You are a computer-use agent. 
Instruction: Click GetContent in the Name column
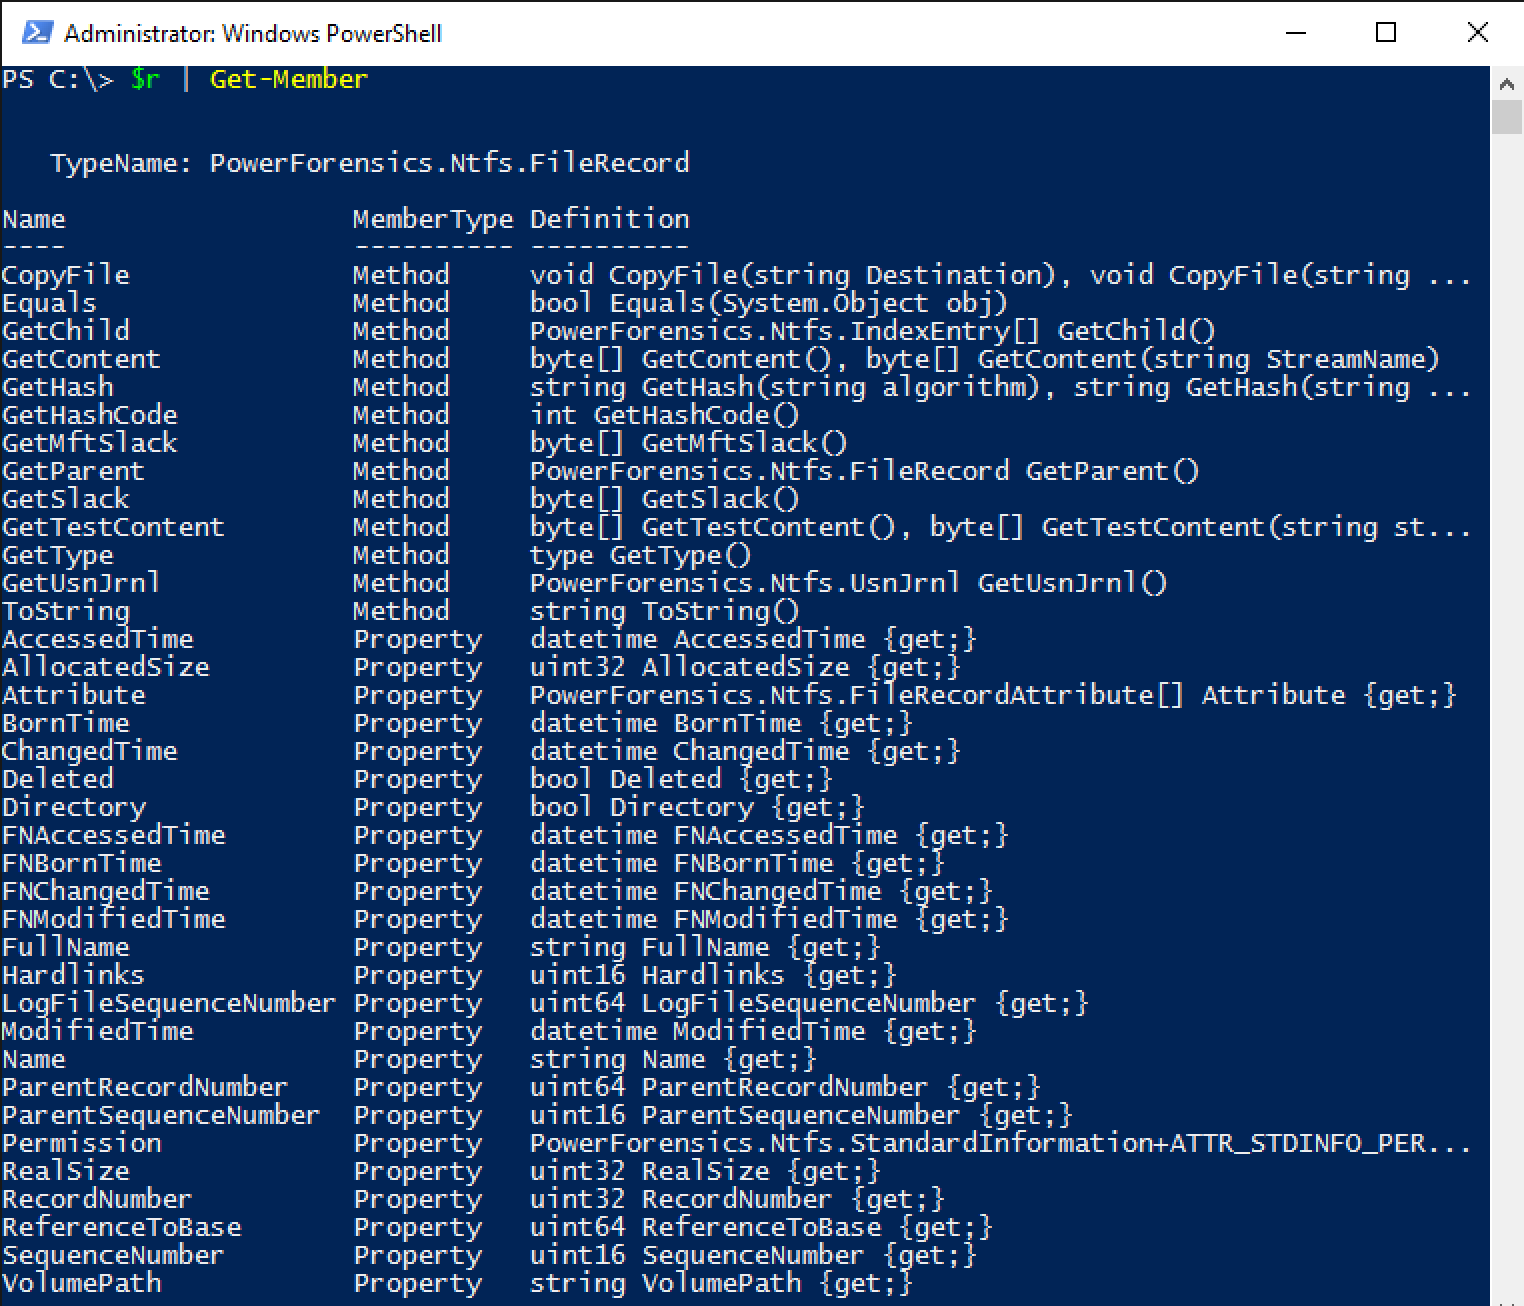81,359
